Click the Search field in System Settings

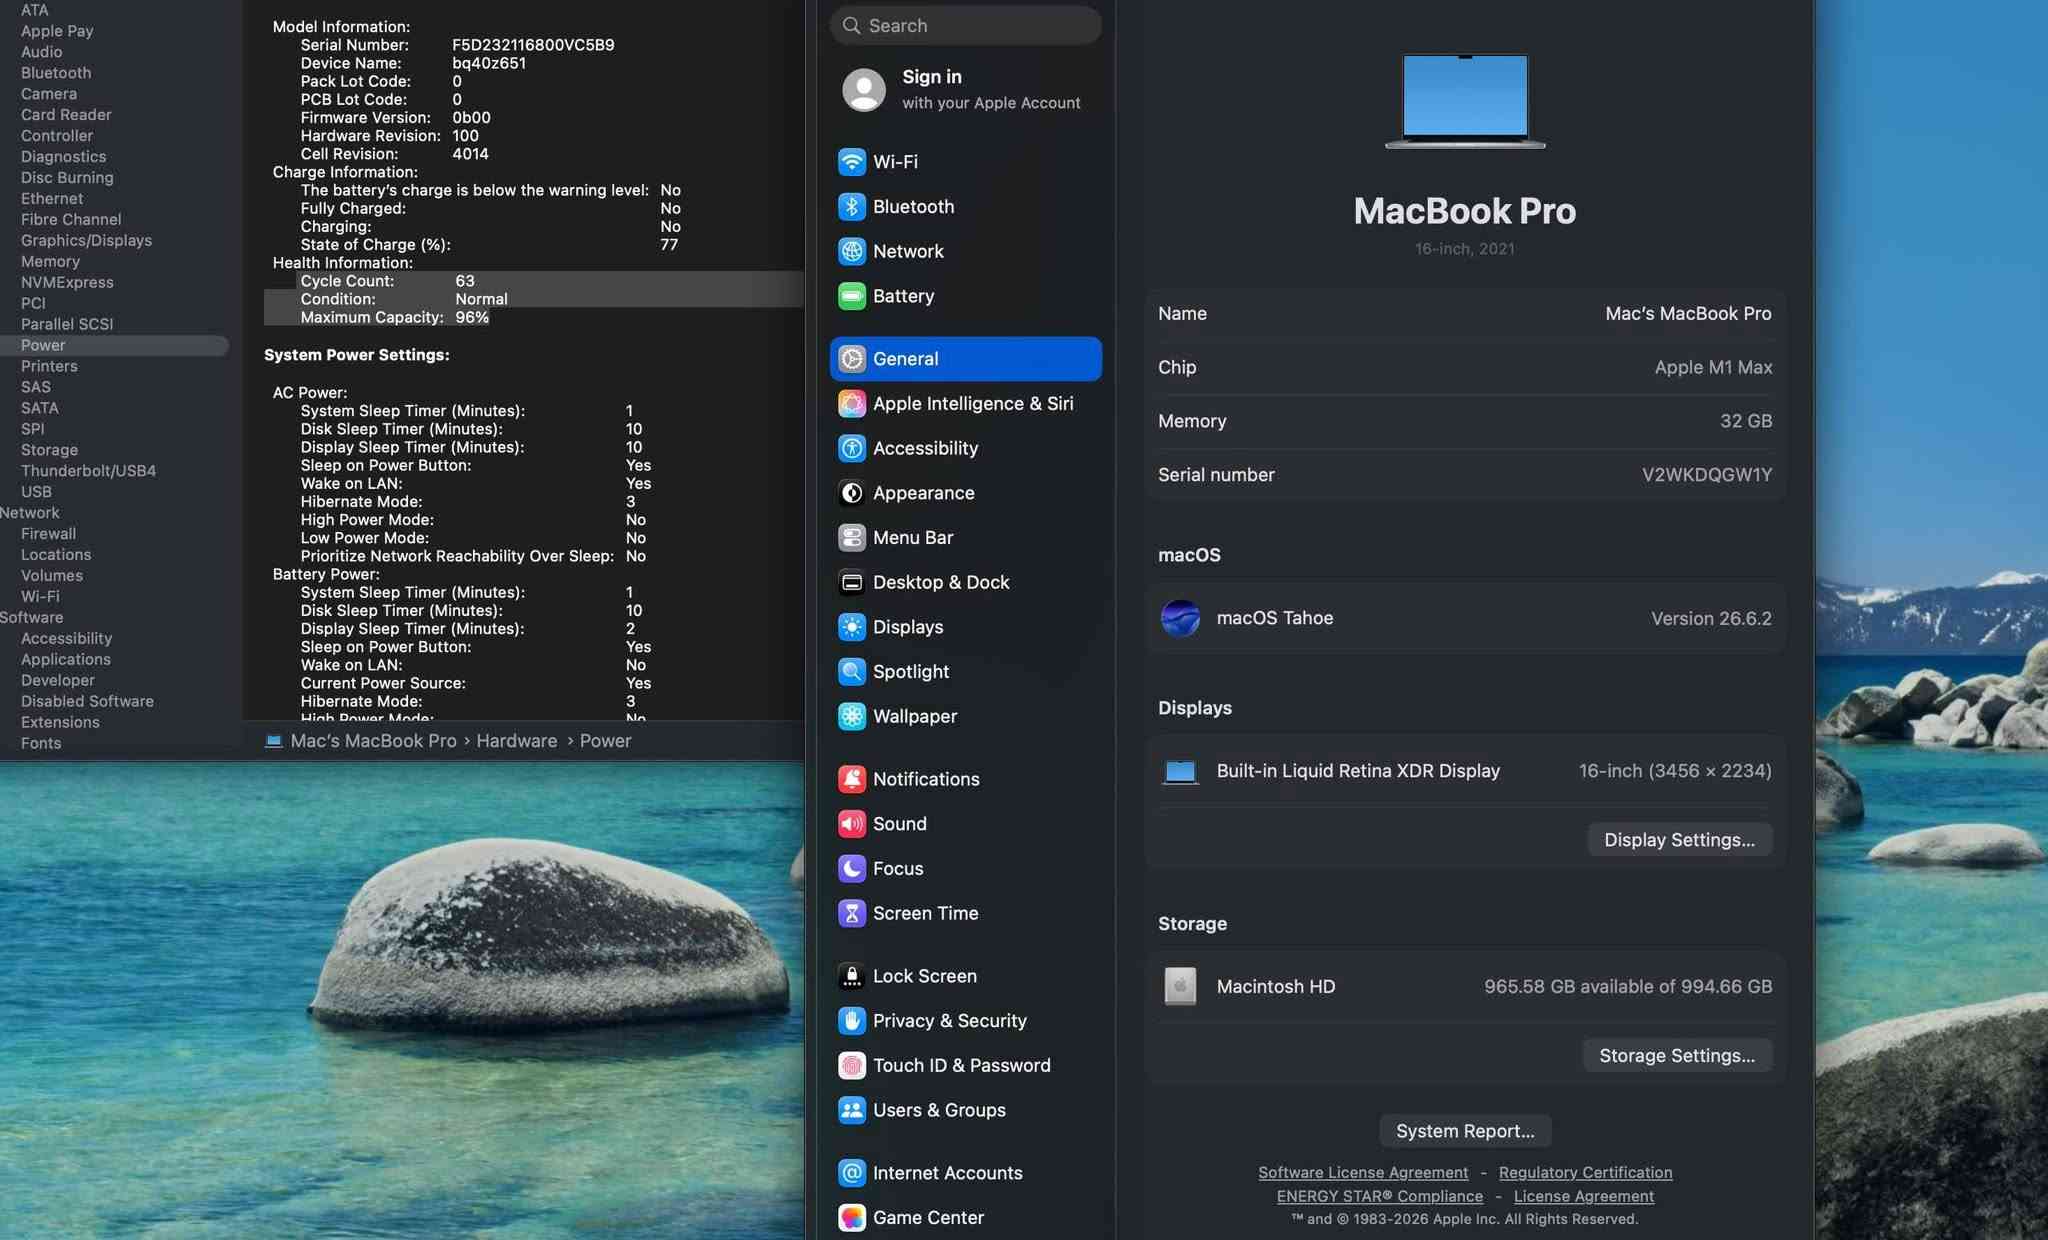965,26
